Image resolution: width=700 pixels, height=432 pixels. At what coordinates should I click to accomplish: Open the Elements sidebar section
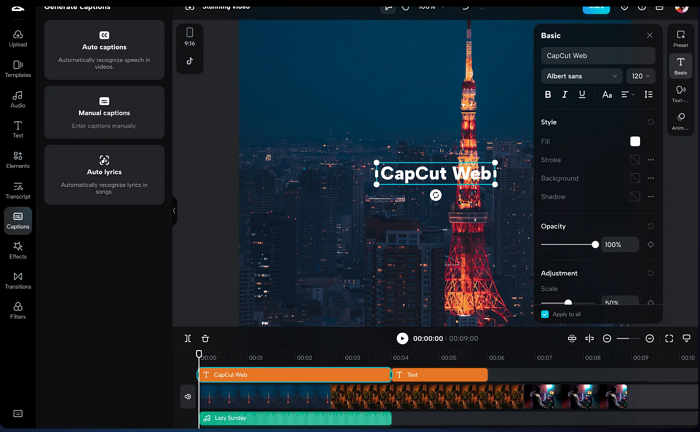[x=18, y=160]
